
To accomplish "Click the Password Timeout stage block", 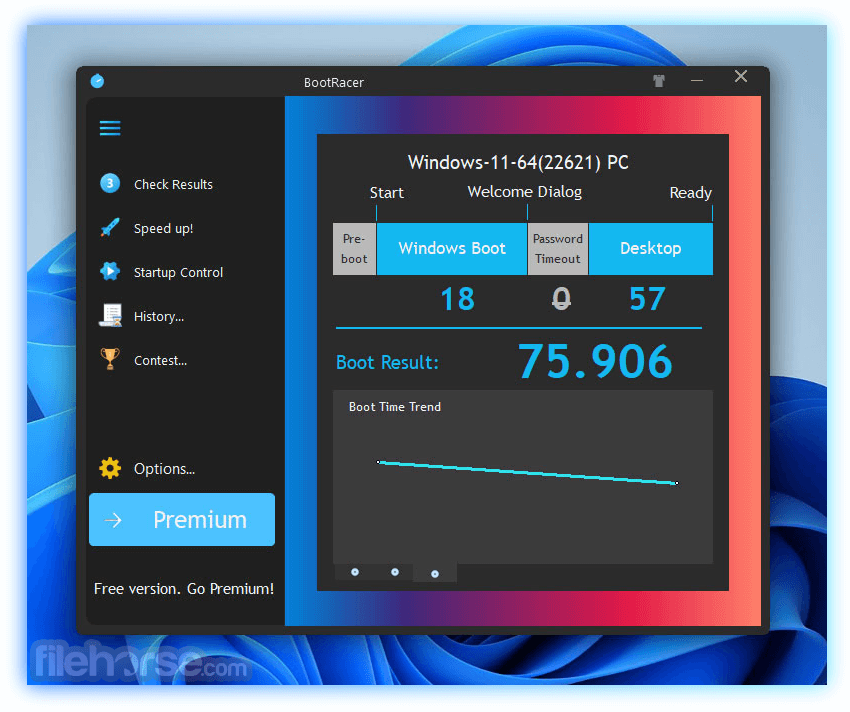I will 558,249.
